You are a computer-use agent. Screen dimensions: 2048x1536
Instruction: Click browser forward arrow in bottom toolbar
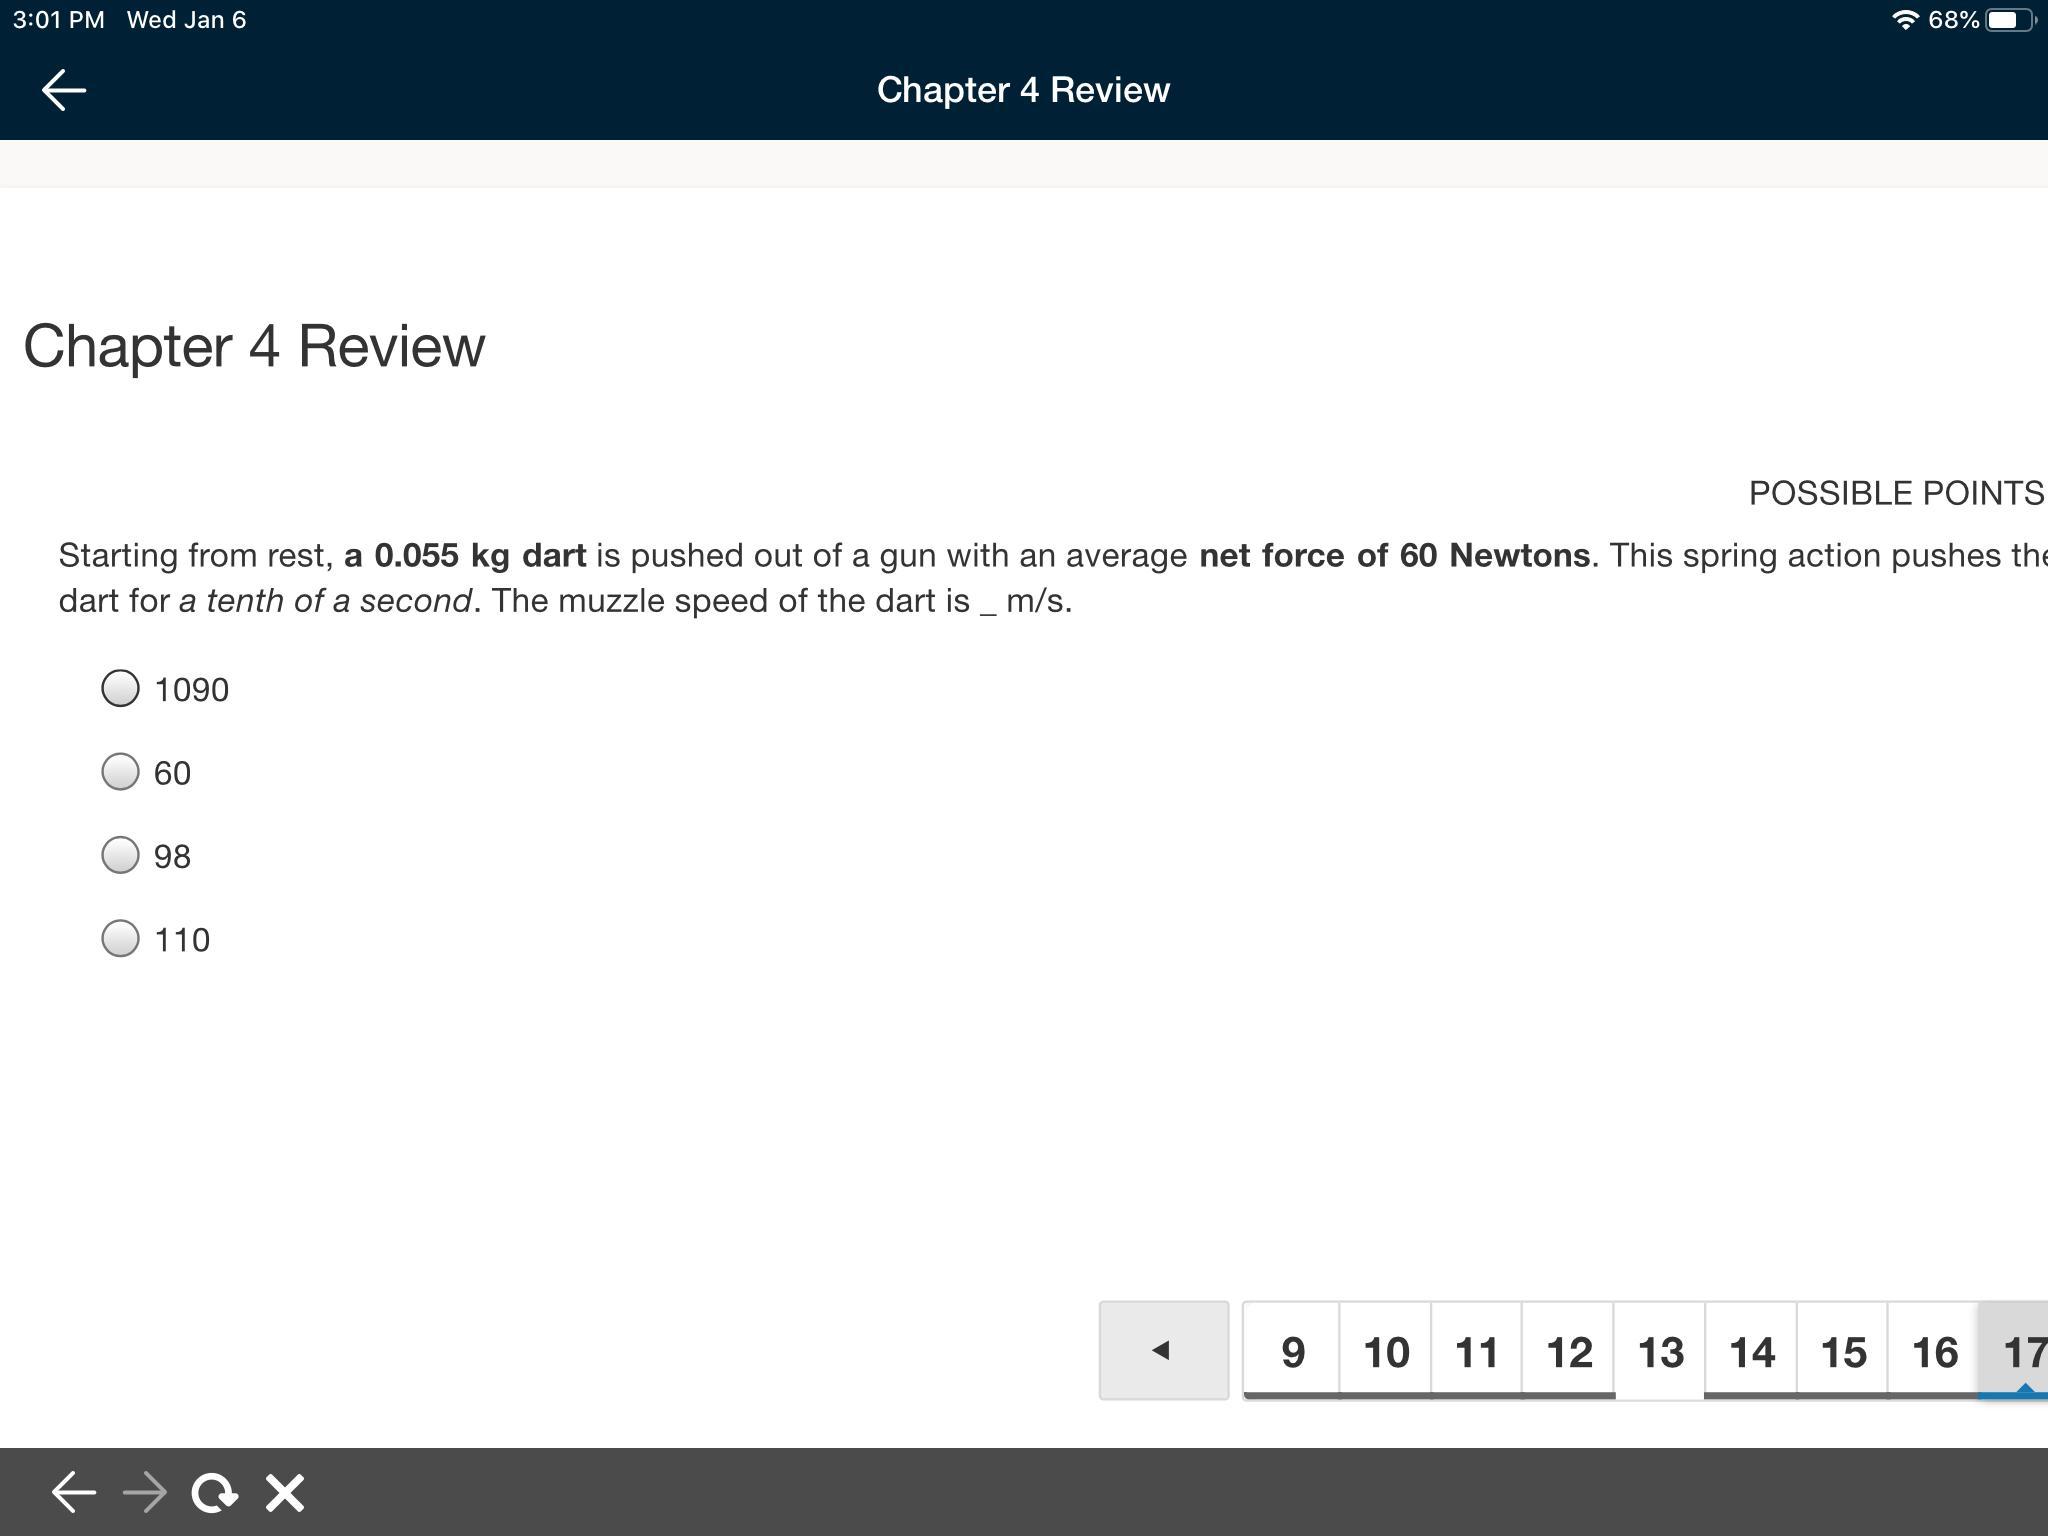click(145, 1493)
